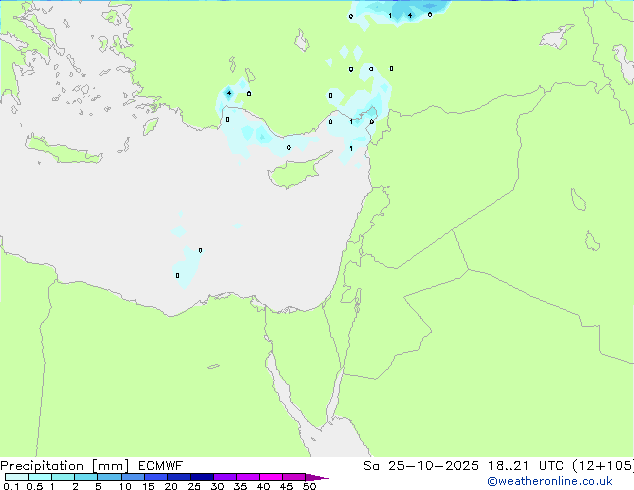Click the 35–40 mm legend swatch
The height and width of the screenshot is (490, 634).
coord(247,477)
